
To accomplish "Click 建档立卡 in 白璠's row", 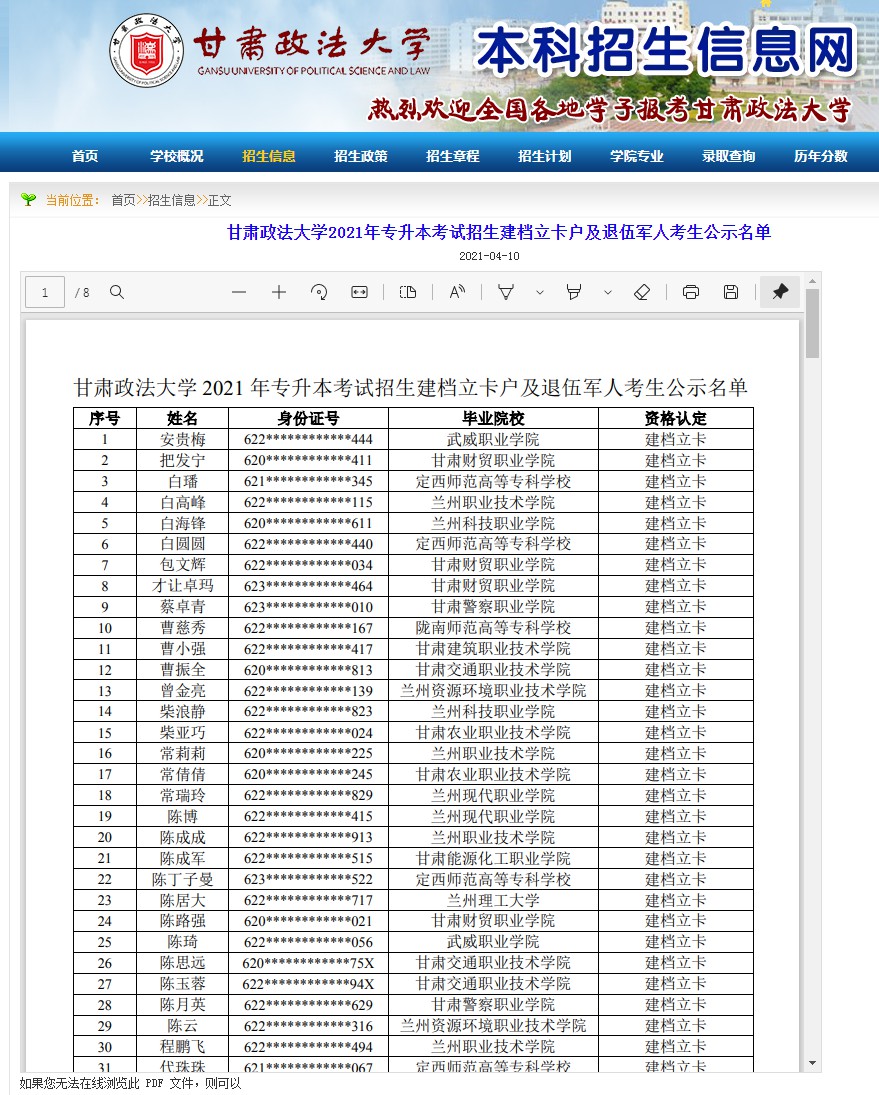I will (x=675, y=481).
